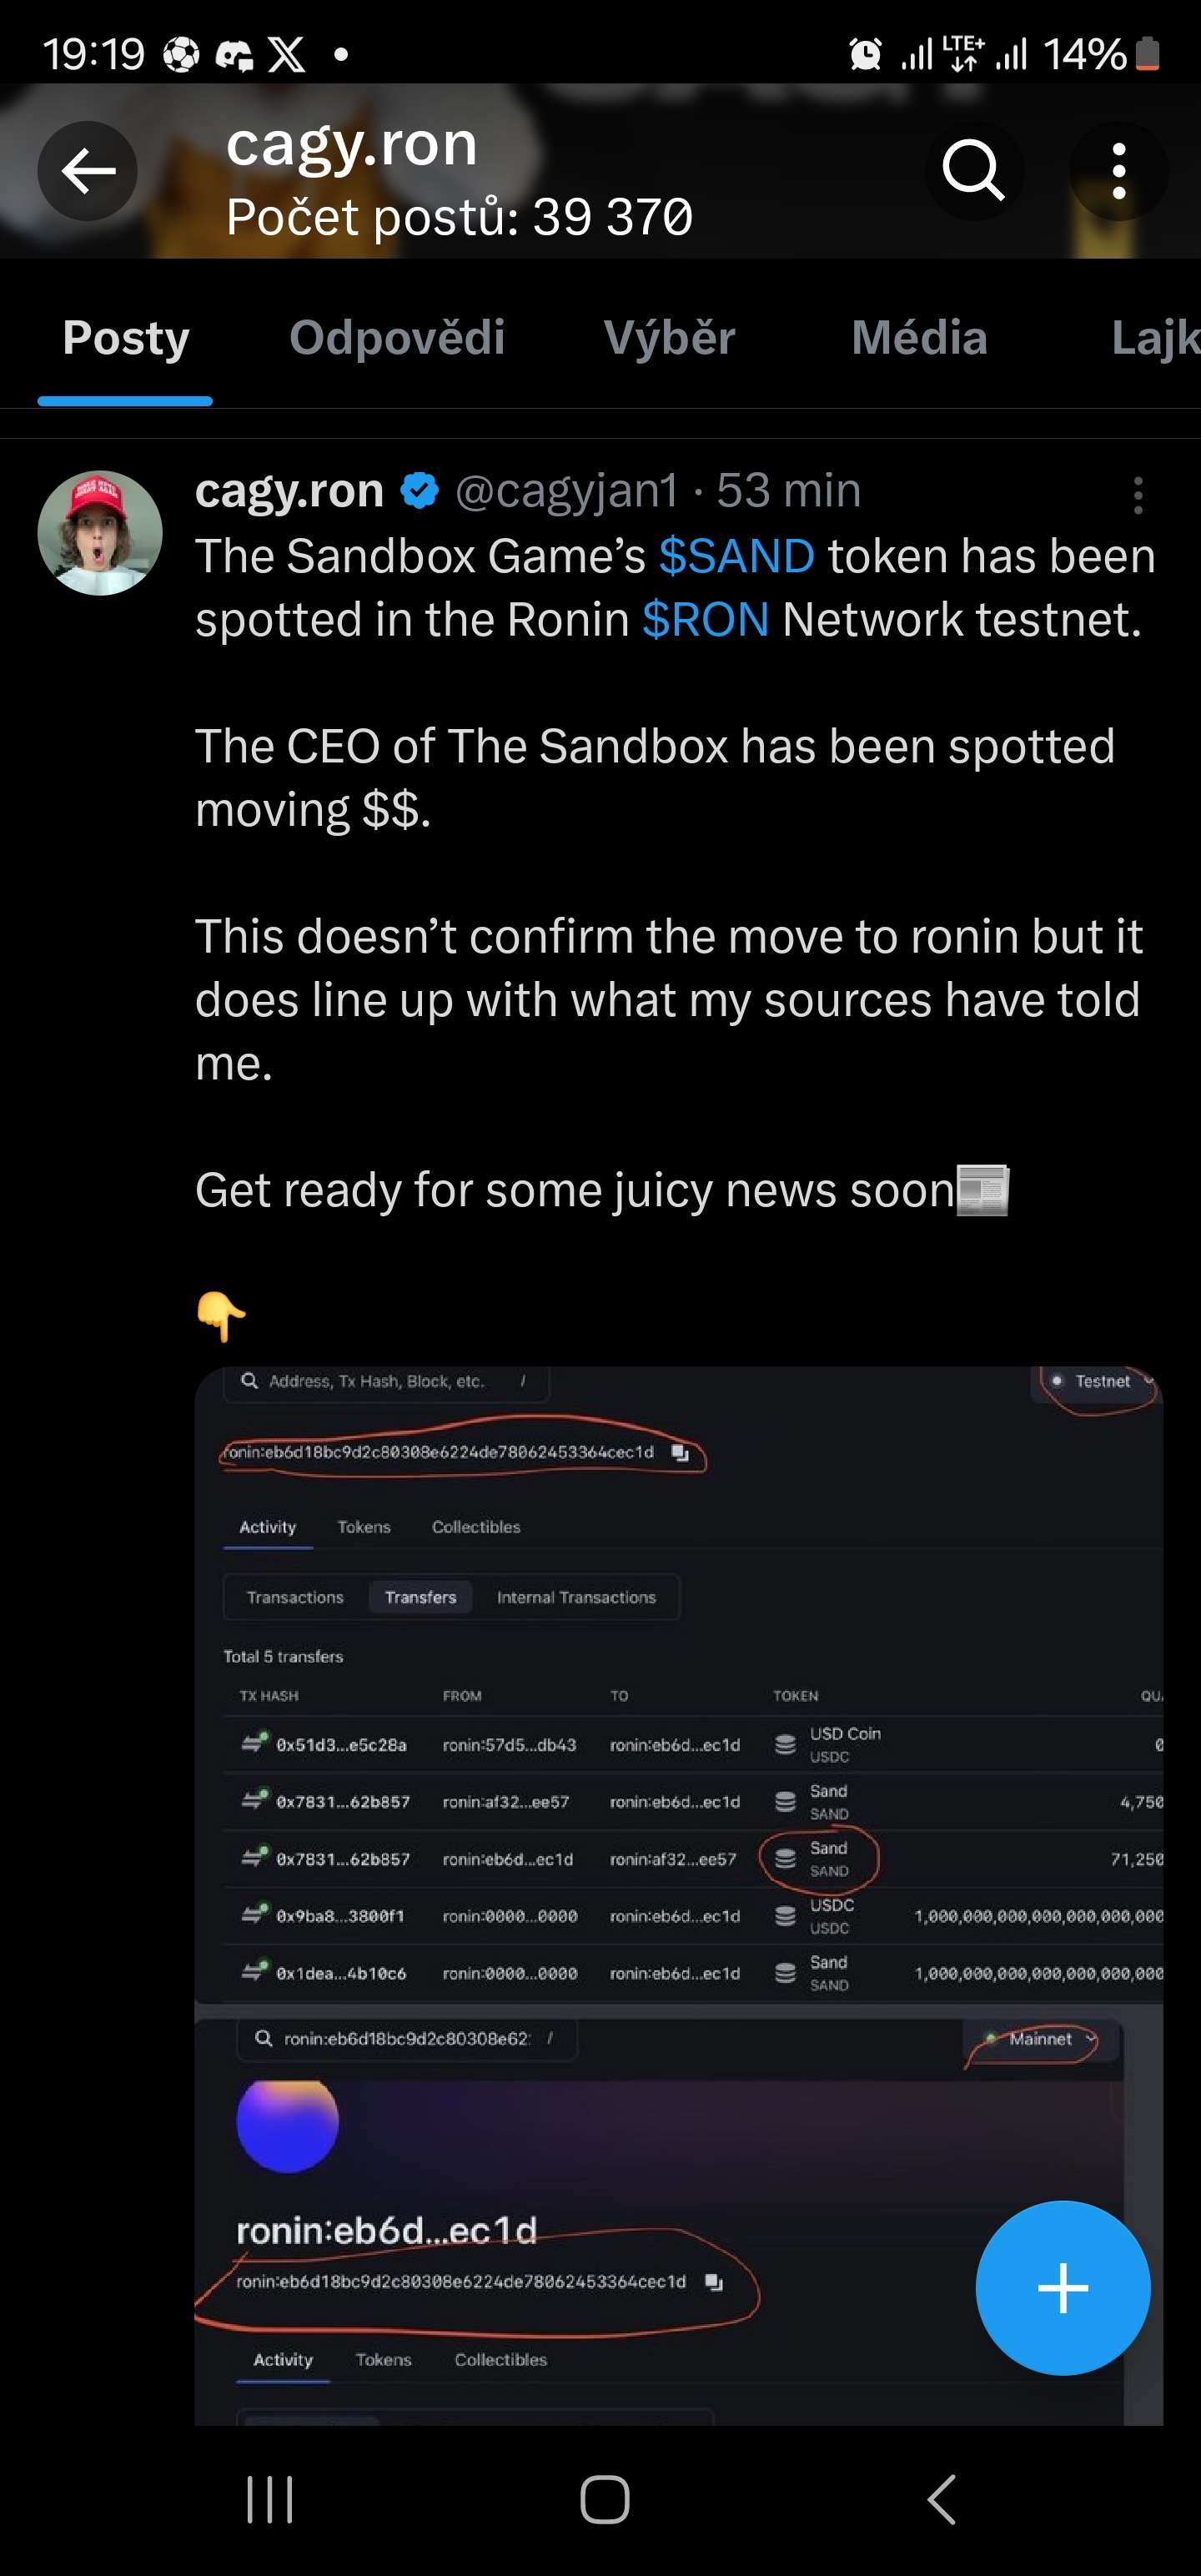Tap the cagy.ron author name in tweet
This screenshot has height=2576, width=1201.
coord(289,491)
